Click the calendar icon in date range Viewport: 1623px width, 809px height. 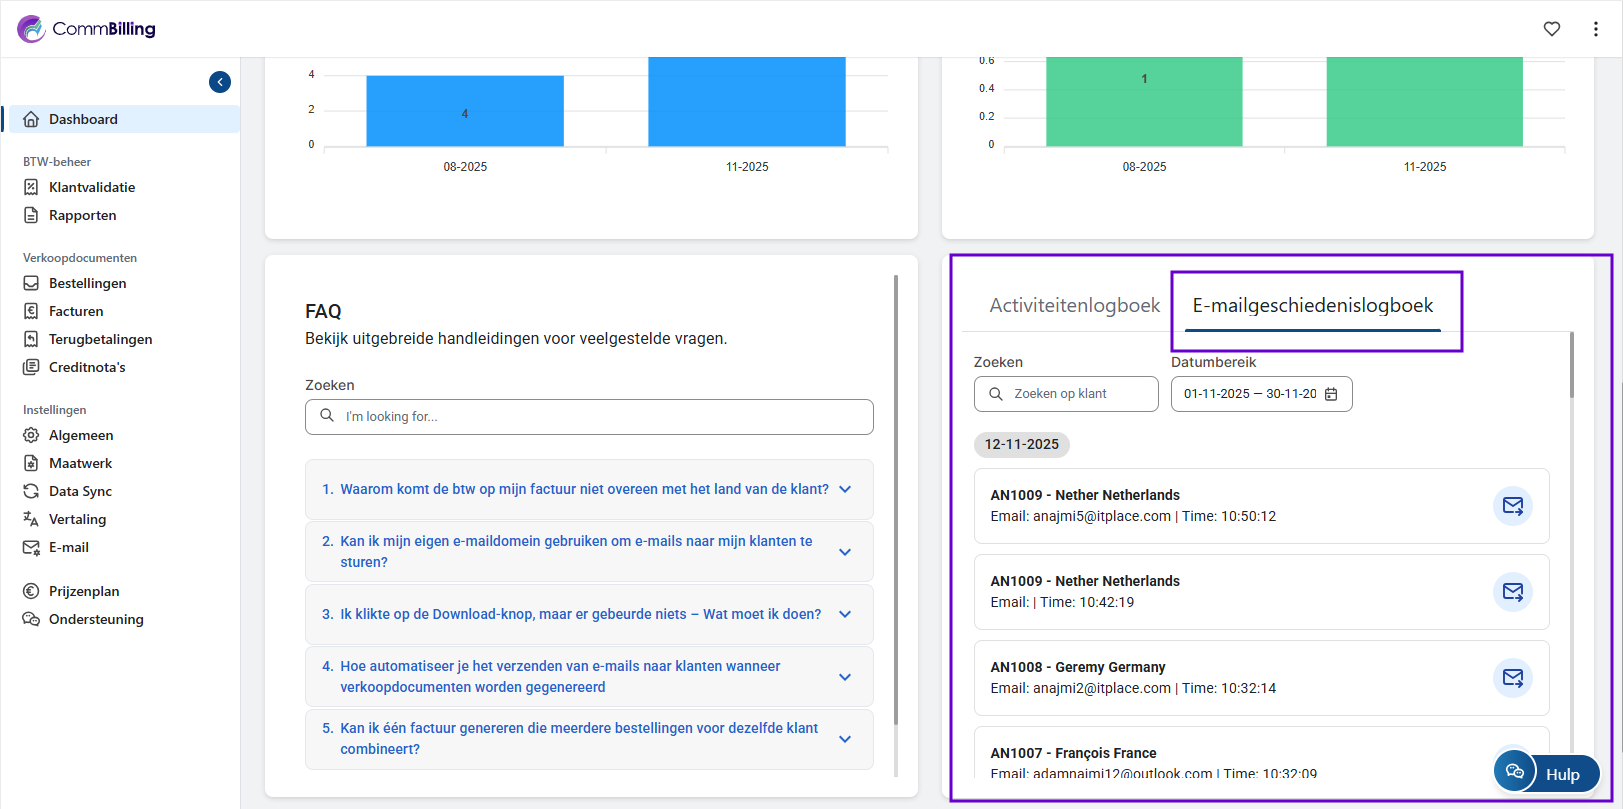(1331, 394)
